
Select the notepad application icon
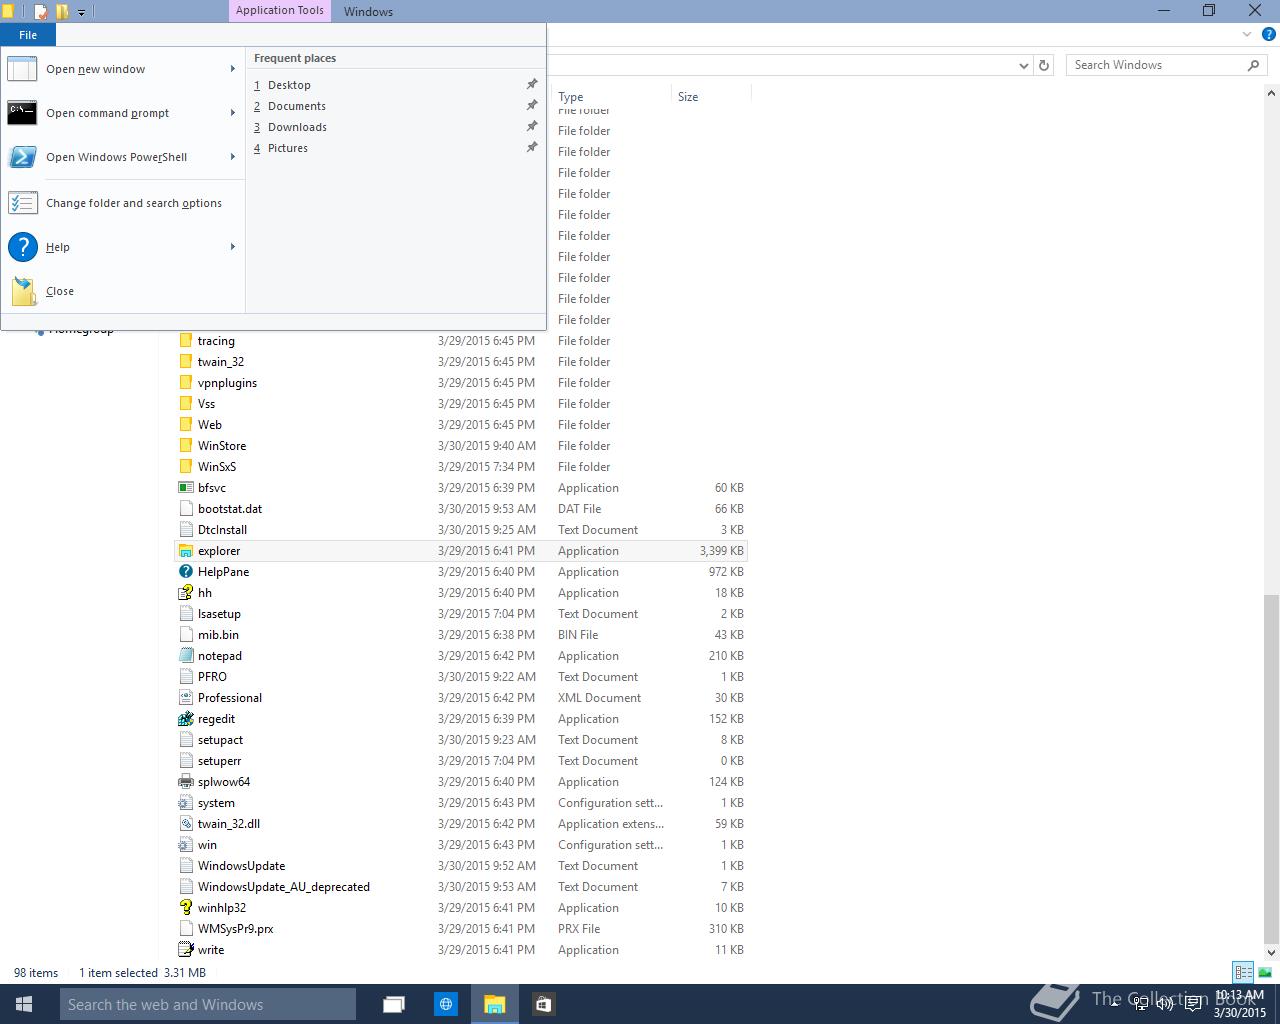pos(185,656)
